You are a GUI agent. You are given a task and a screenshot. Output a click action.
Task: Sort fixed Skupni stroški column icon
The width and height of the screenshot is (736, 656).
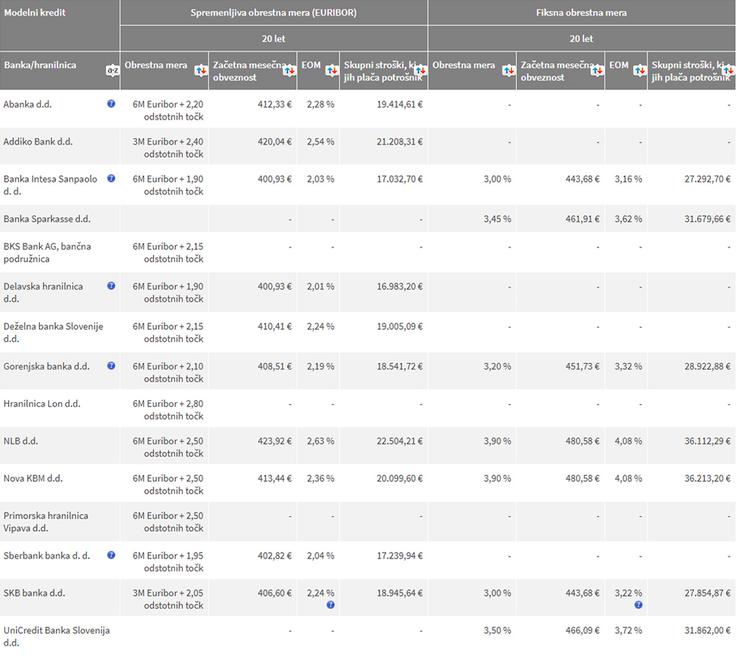pos(728,71)
